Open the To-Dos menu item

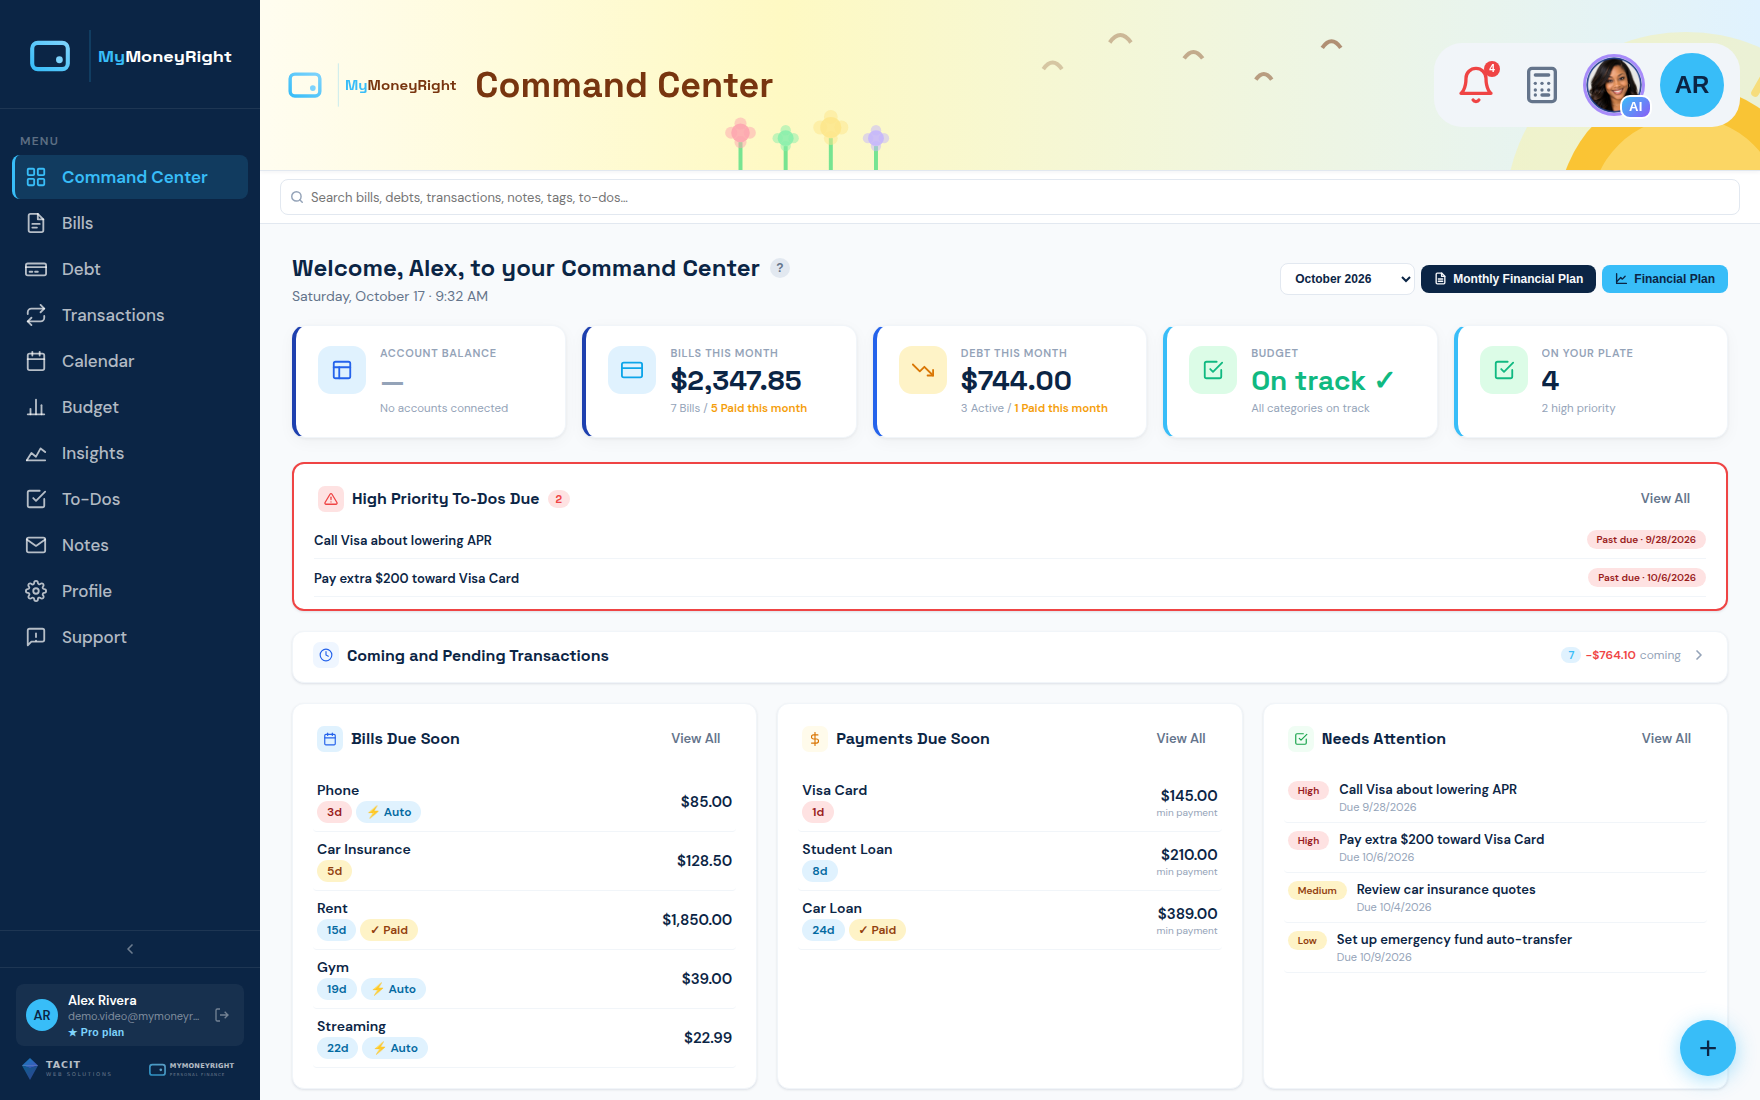[x=130, y=499]
